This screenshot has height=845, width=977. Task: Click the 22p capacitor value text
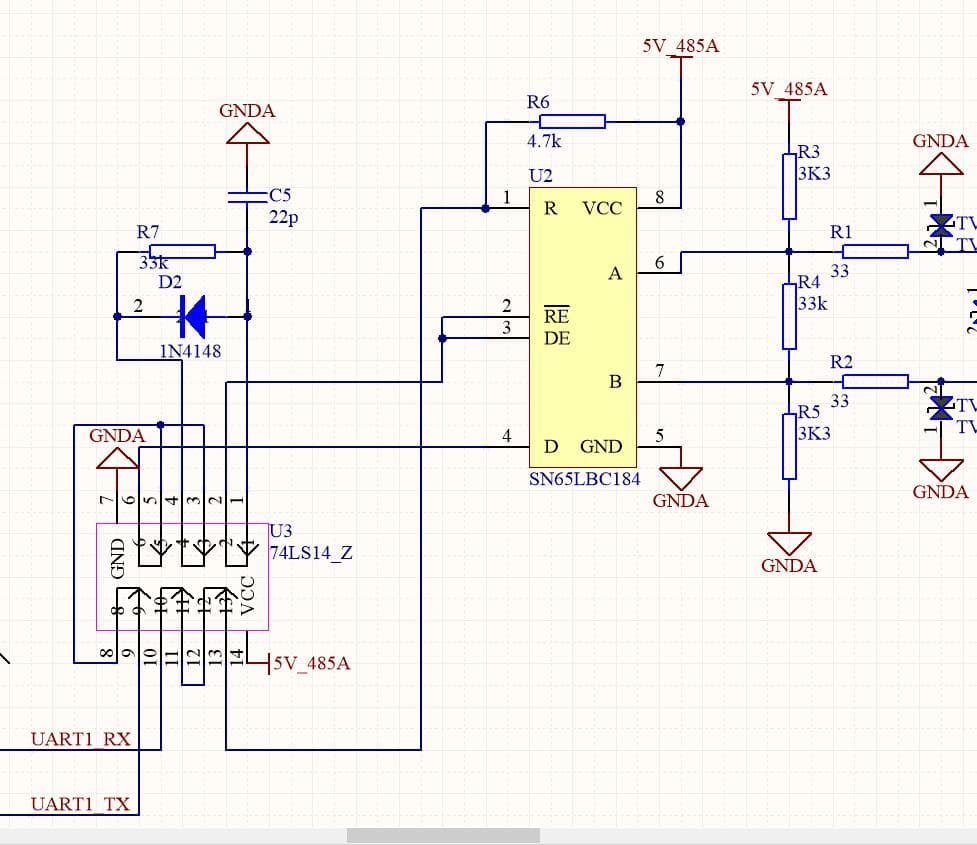pos(284,217)
